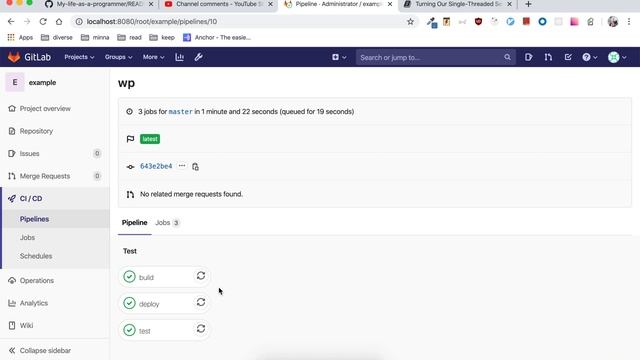The height and width of the screenshot is (360, 640).
Task: Select Pipelines under CI / CD
Action: coord(34,219)
